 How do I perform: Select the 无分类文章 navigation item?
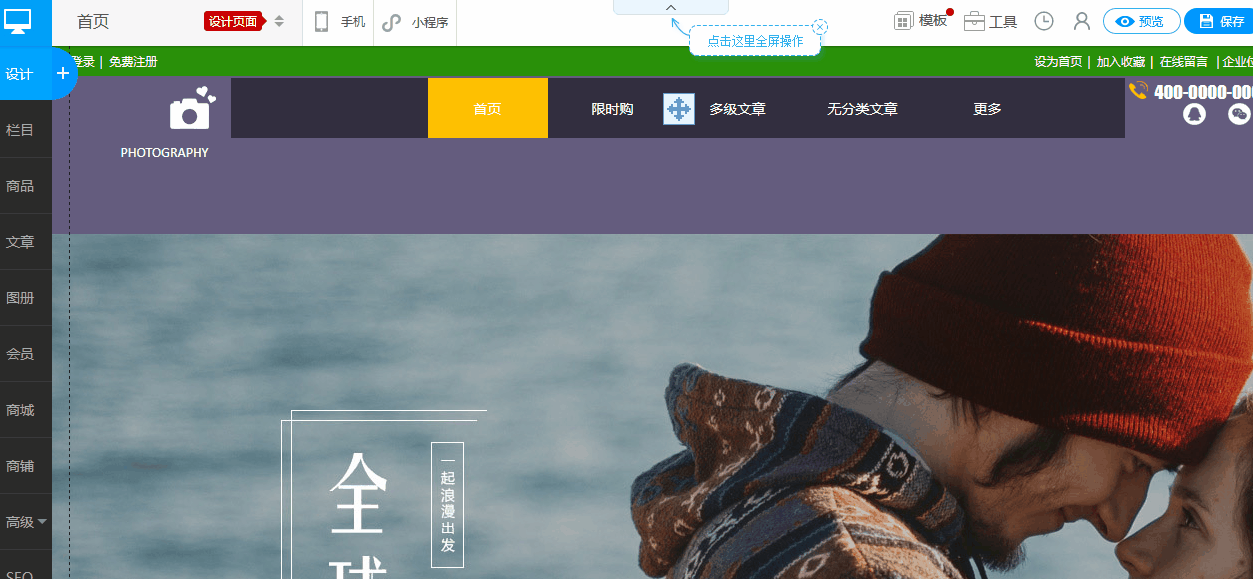click(862, 109)
